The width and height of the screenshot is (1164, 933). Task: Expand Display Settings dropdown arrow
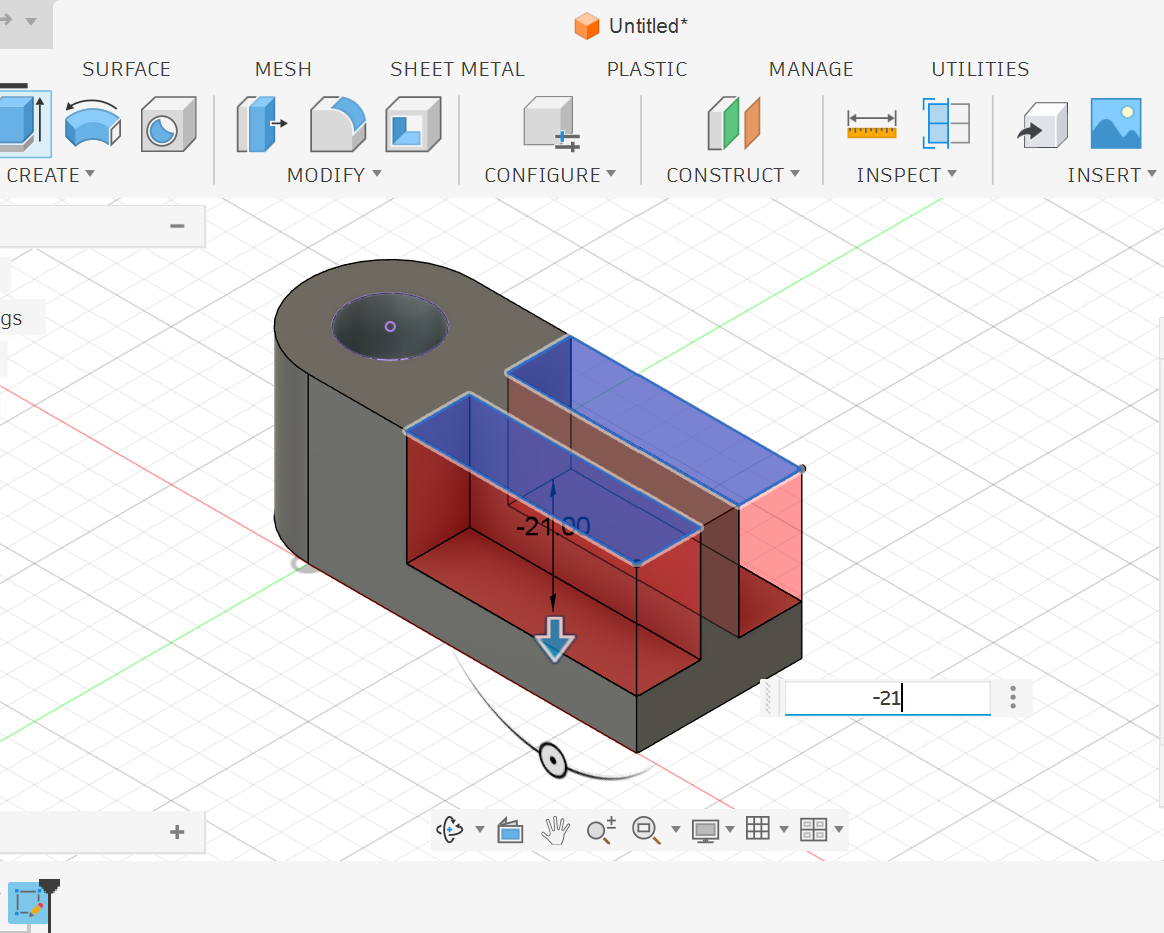pyautogui.click(x=730, y=830)
